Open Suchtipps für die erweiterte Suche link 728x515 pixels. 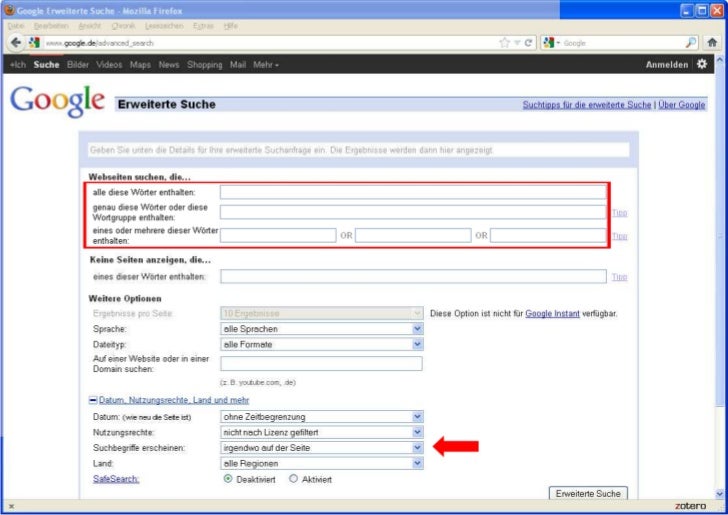tap(587, 105)
